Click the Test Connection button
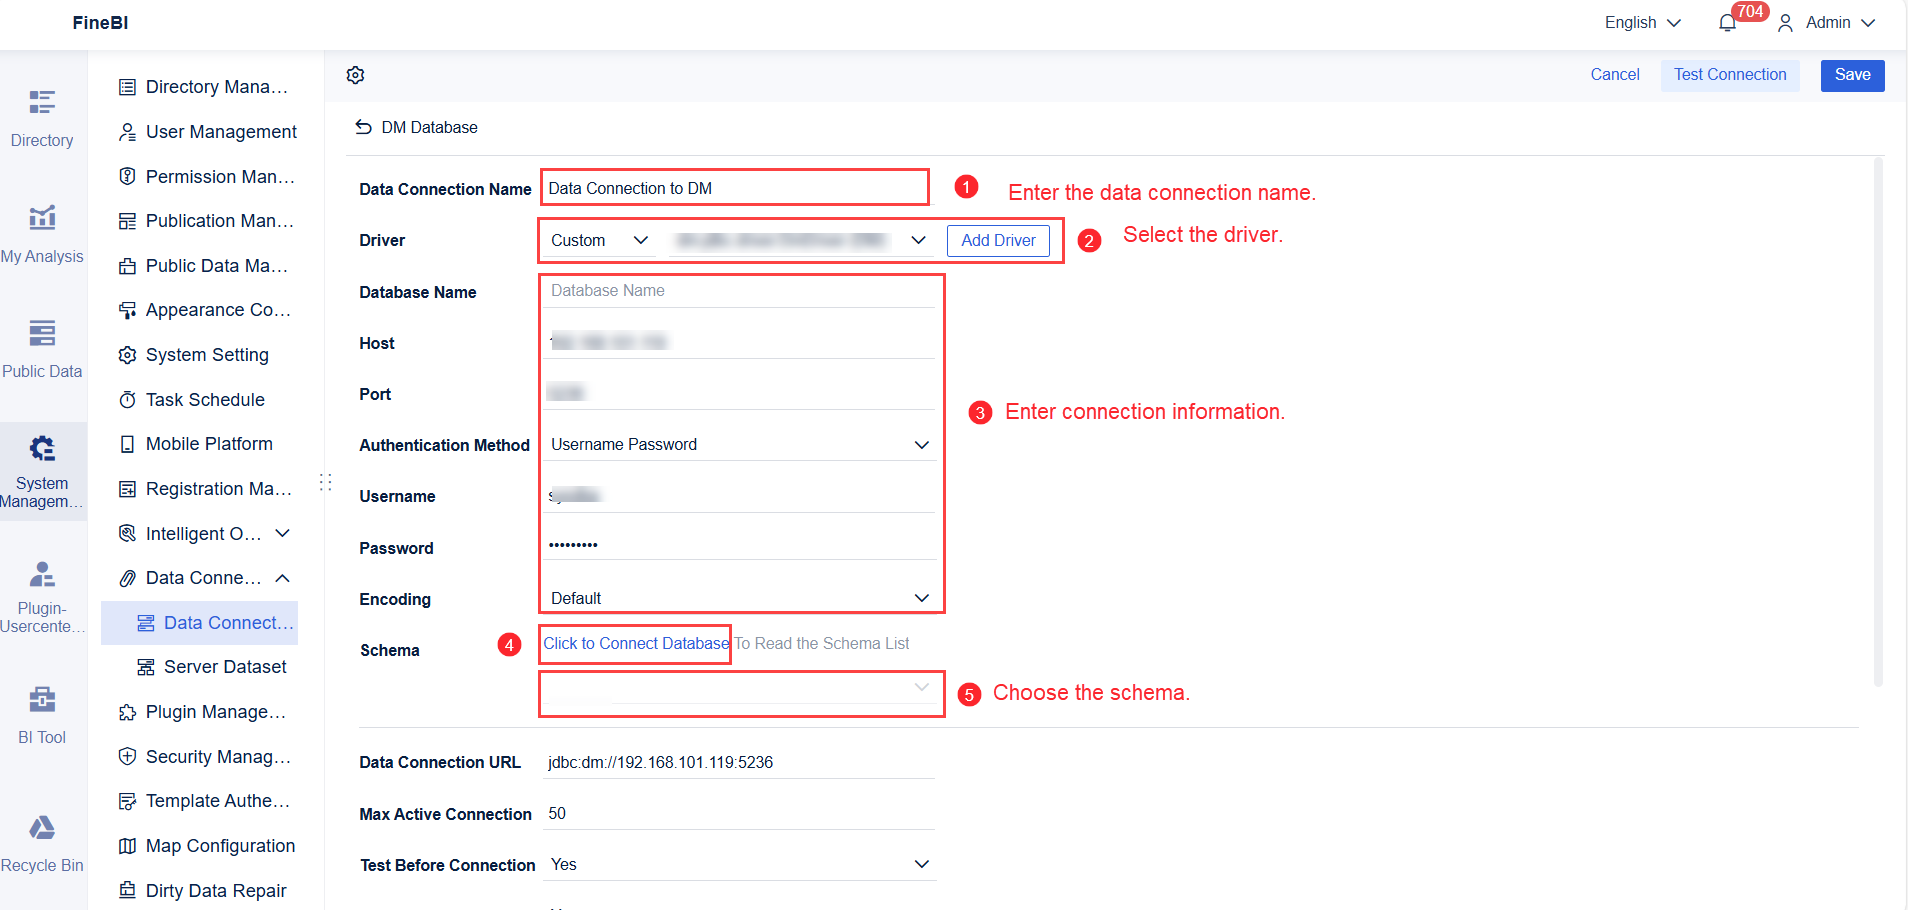The image size is (1908, 910). 1729,75
